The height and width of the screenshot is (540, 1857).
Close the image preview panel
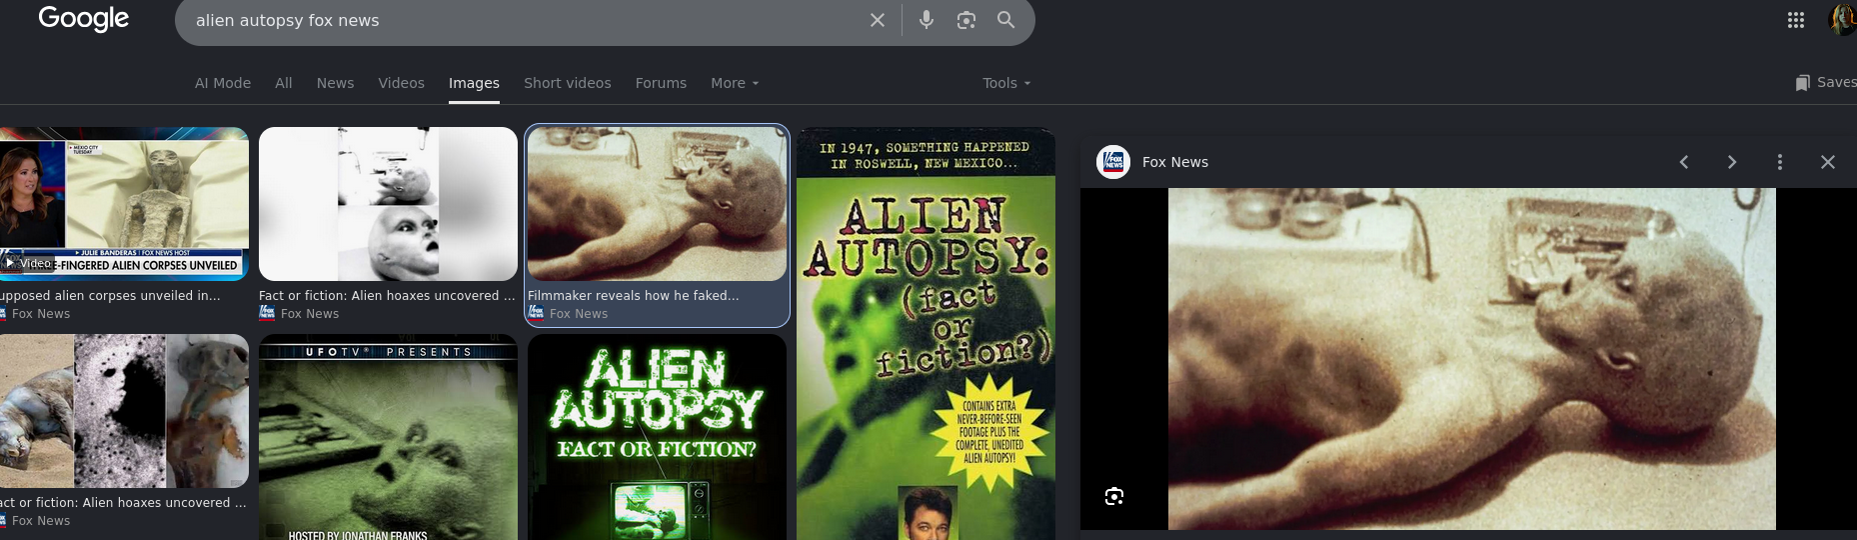tap(1828, 162)
